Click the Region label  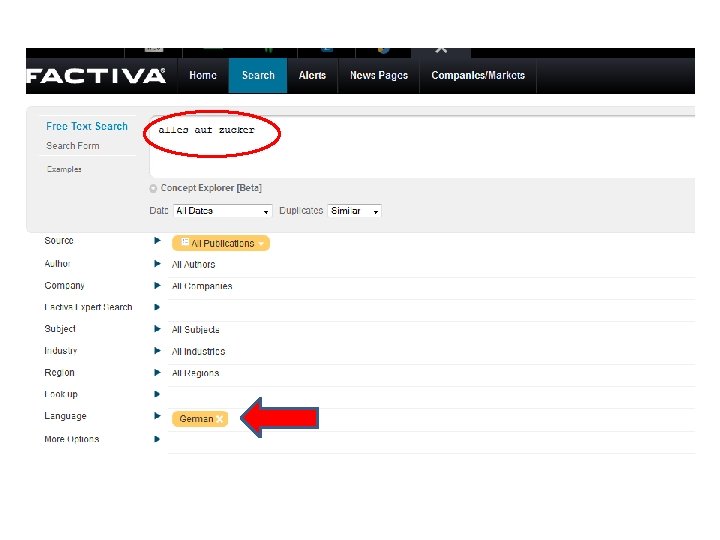coord(59,372)
